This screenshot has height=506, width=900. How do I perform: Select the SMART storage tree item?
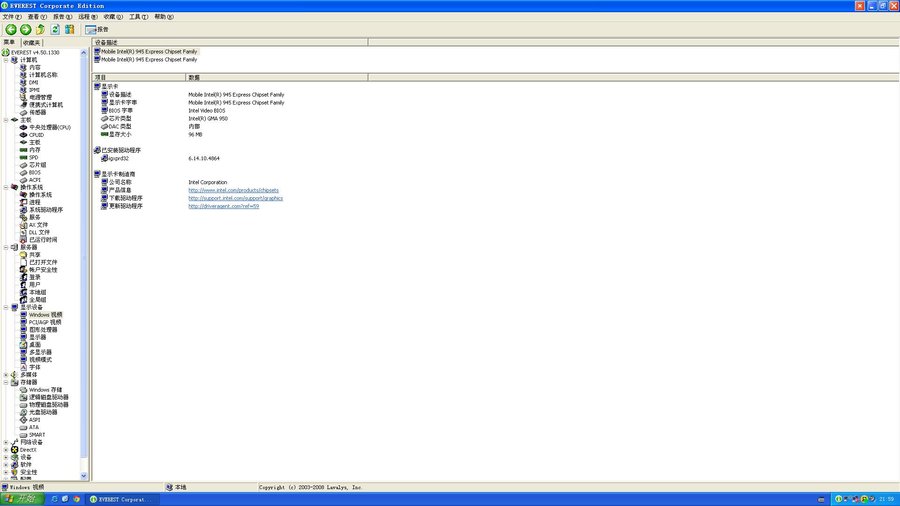coord(36,435)
